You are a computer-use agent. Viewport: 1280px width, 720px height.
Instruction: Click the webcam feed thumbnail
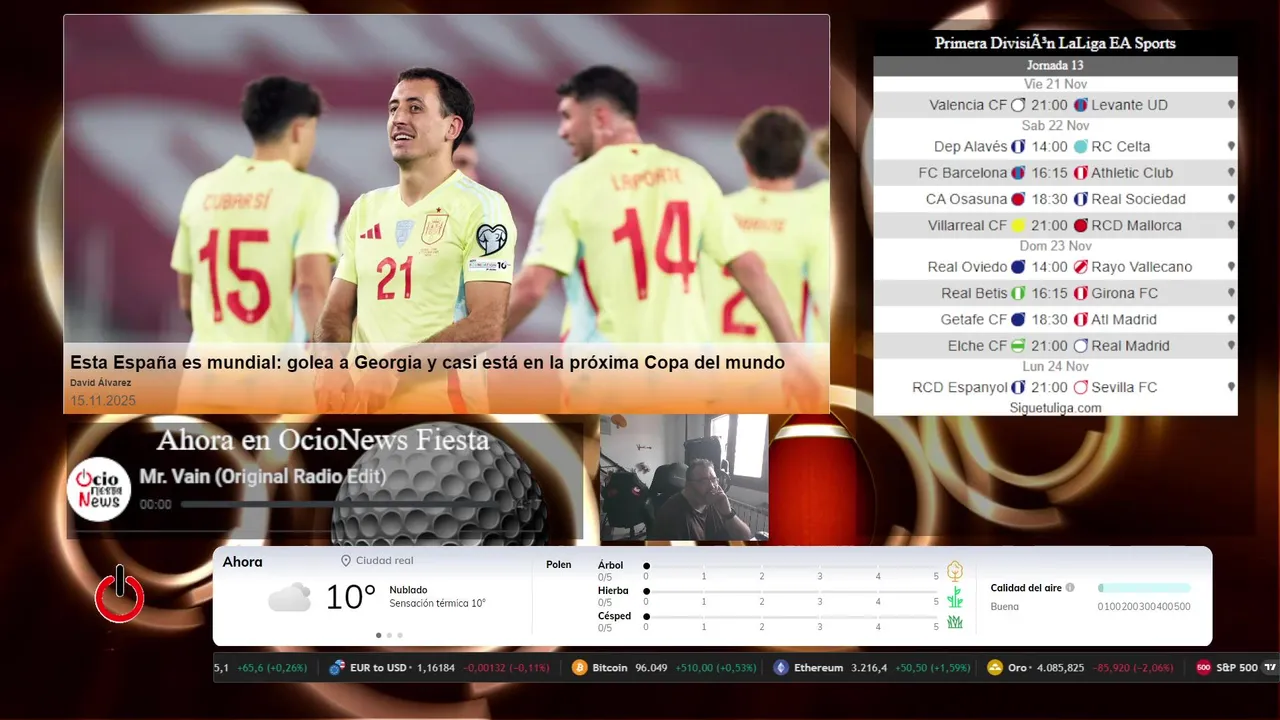pyautogui.click(x=684, y=478)
